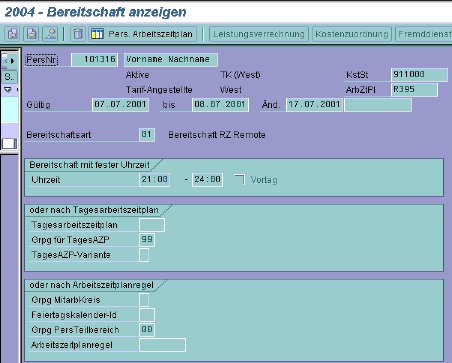452x363 pixels.
Task: Click the previous record icon in toolbar
Action: pos(13,34)
